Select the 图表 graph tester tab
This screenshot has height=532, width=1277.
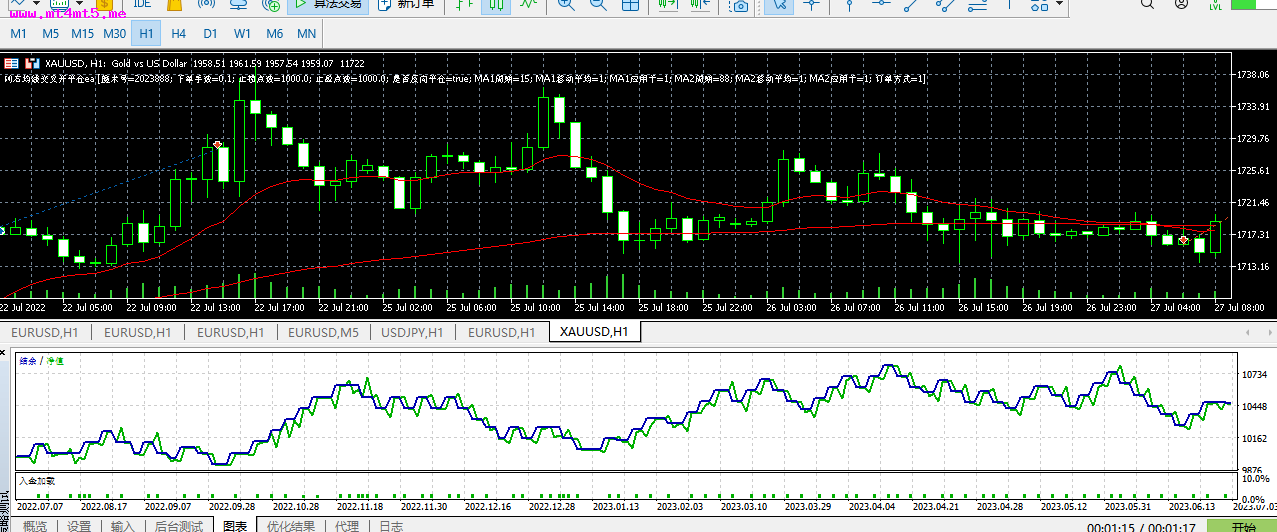click(x=235, y=526)
